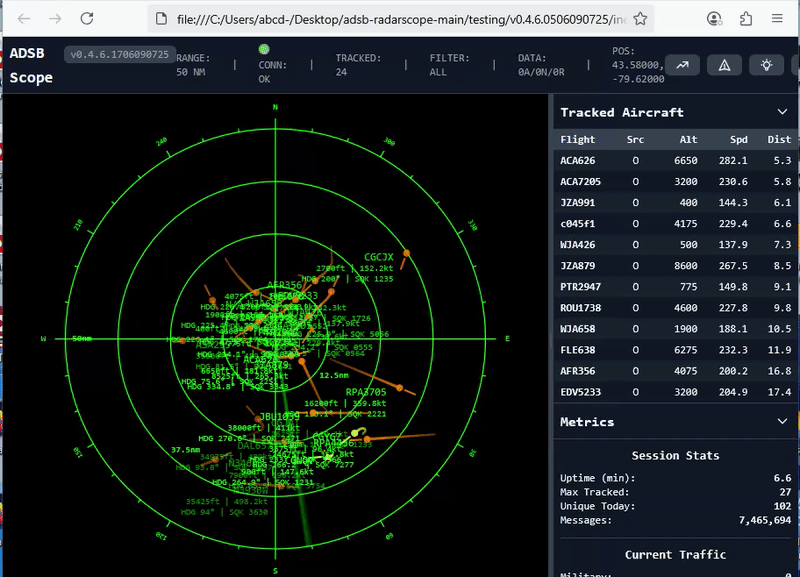Click the 37.5nm range ring label
Image resolution: width=800 pixels, height=577 pixels.
click(185, 449)
